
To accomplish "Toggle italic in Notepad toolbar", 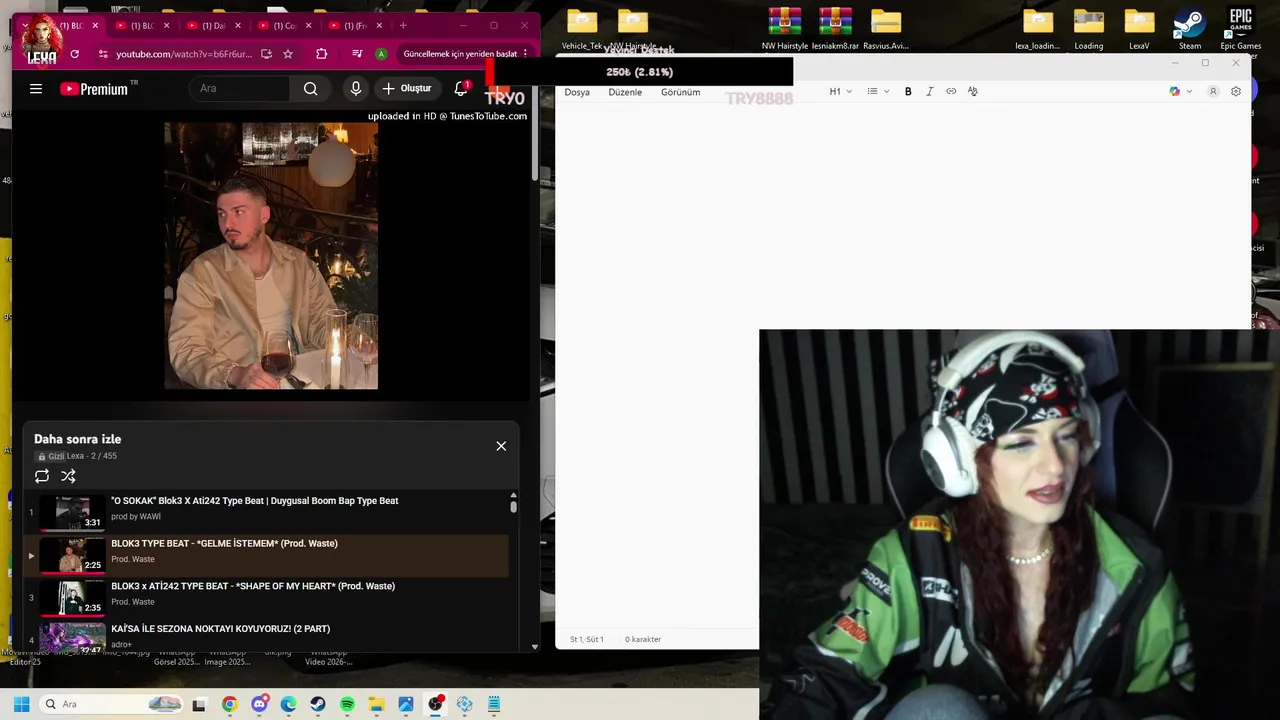I will pos(929,91).
